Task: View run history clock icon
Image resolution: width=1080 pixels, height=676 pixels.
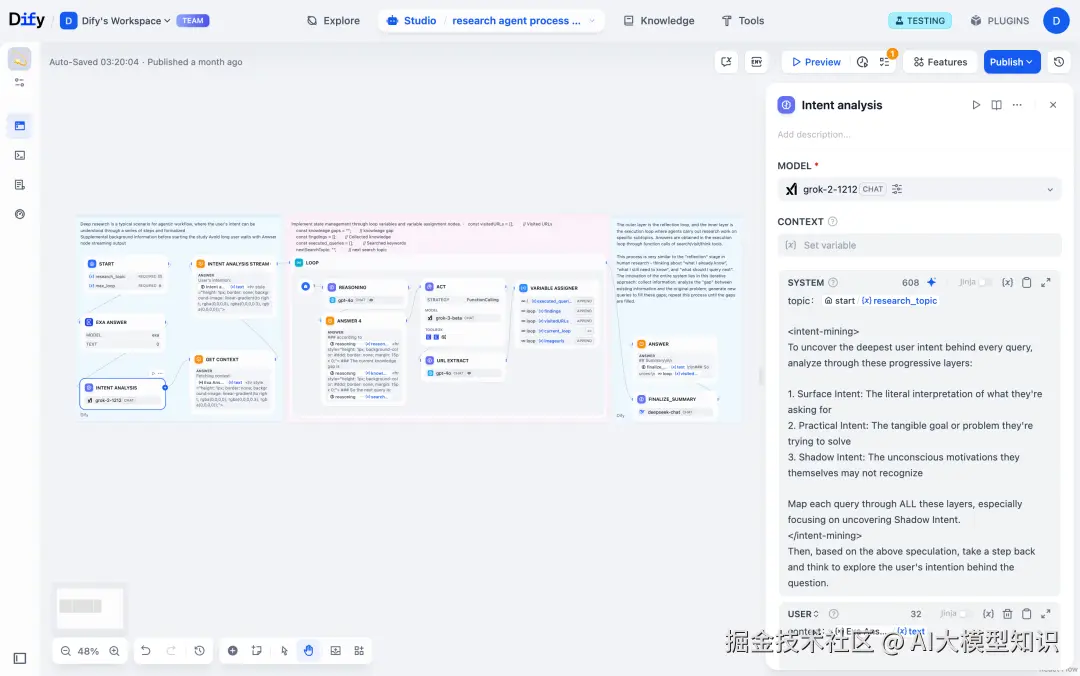Action: (862, 62)
